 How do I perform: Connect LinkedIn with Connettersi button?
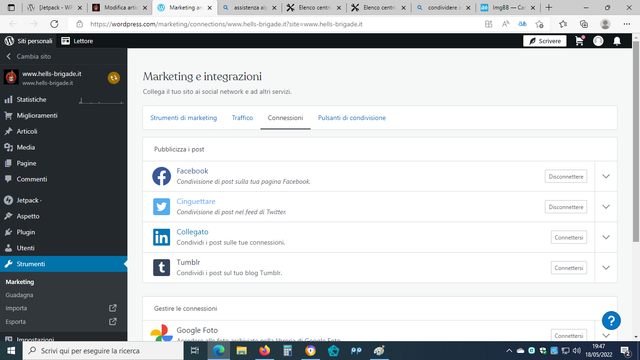click(569, 237)
